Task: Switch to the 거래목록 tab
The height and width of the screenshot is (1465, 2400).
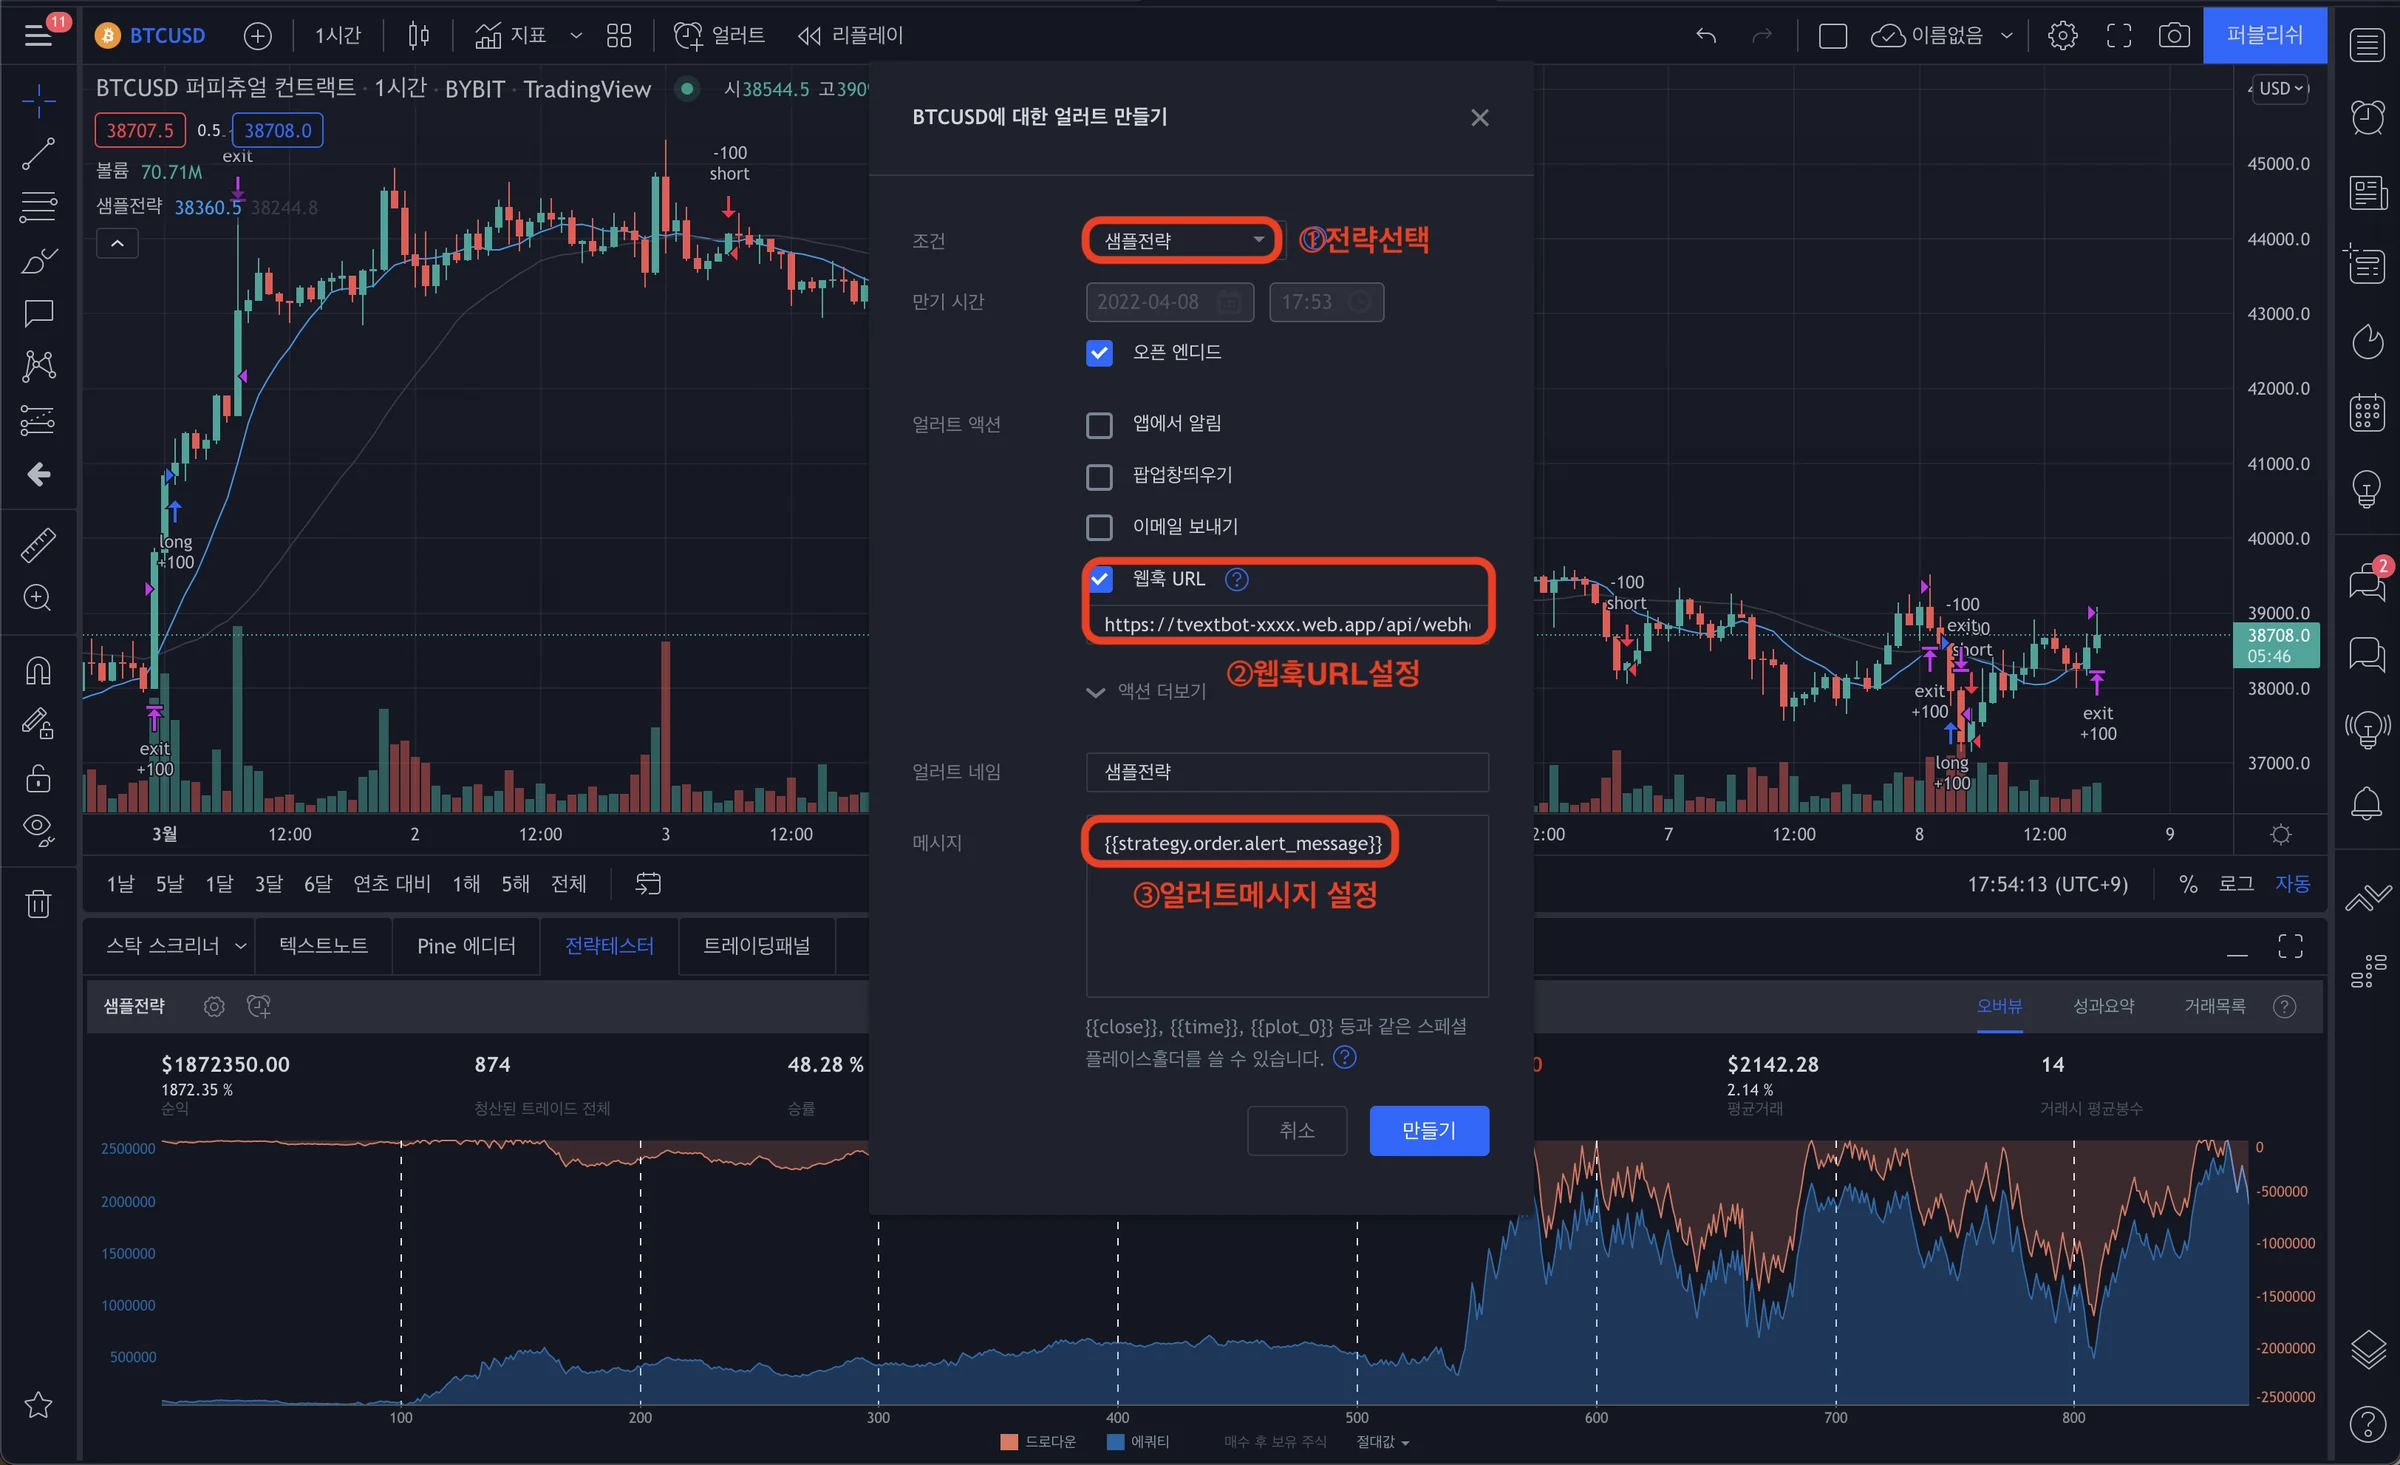Action: click(x=2215, y=1006)
